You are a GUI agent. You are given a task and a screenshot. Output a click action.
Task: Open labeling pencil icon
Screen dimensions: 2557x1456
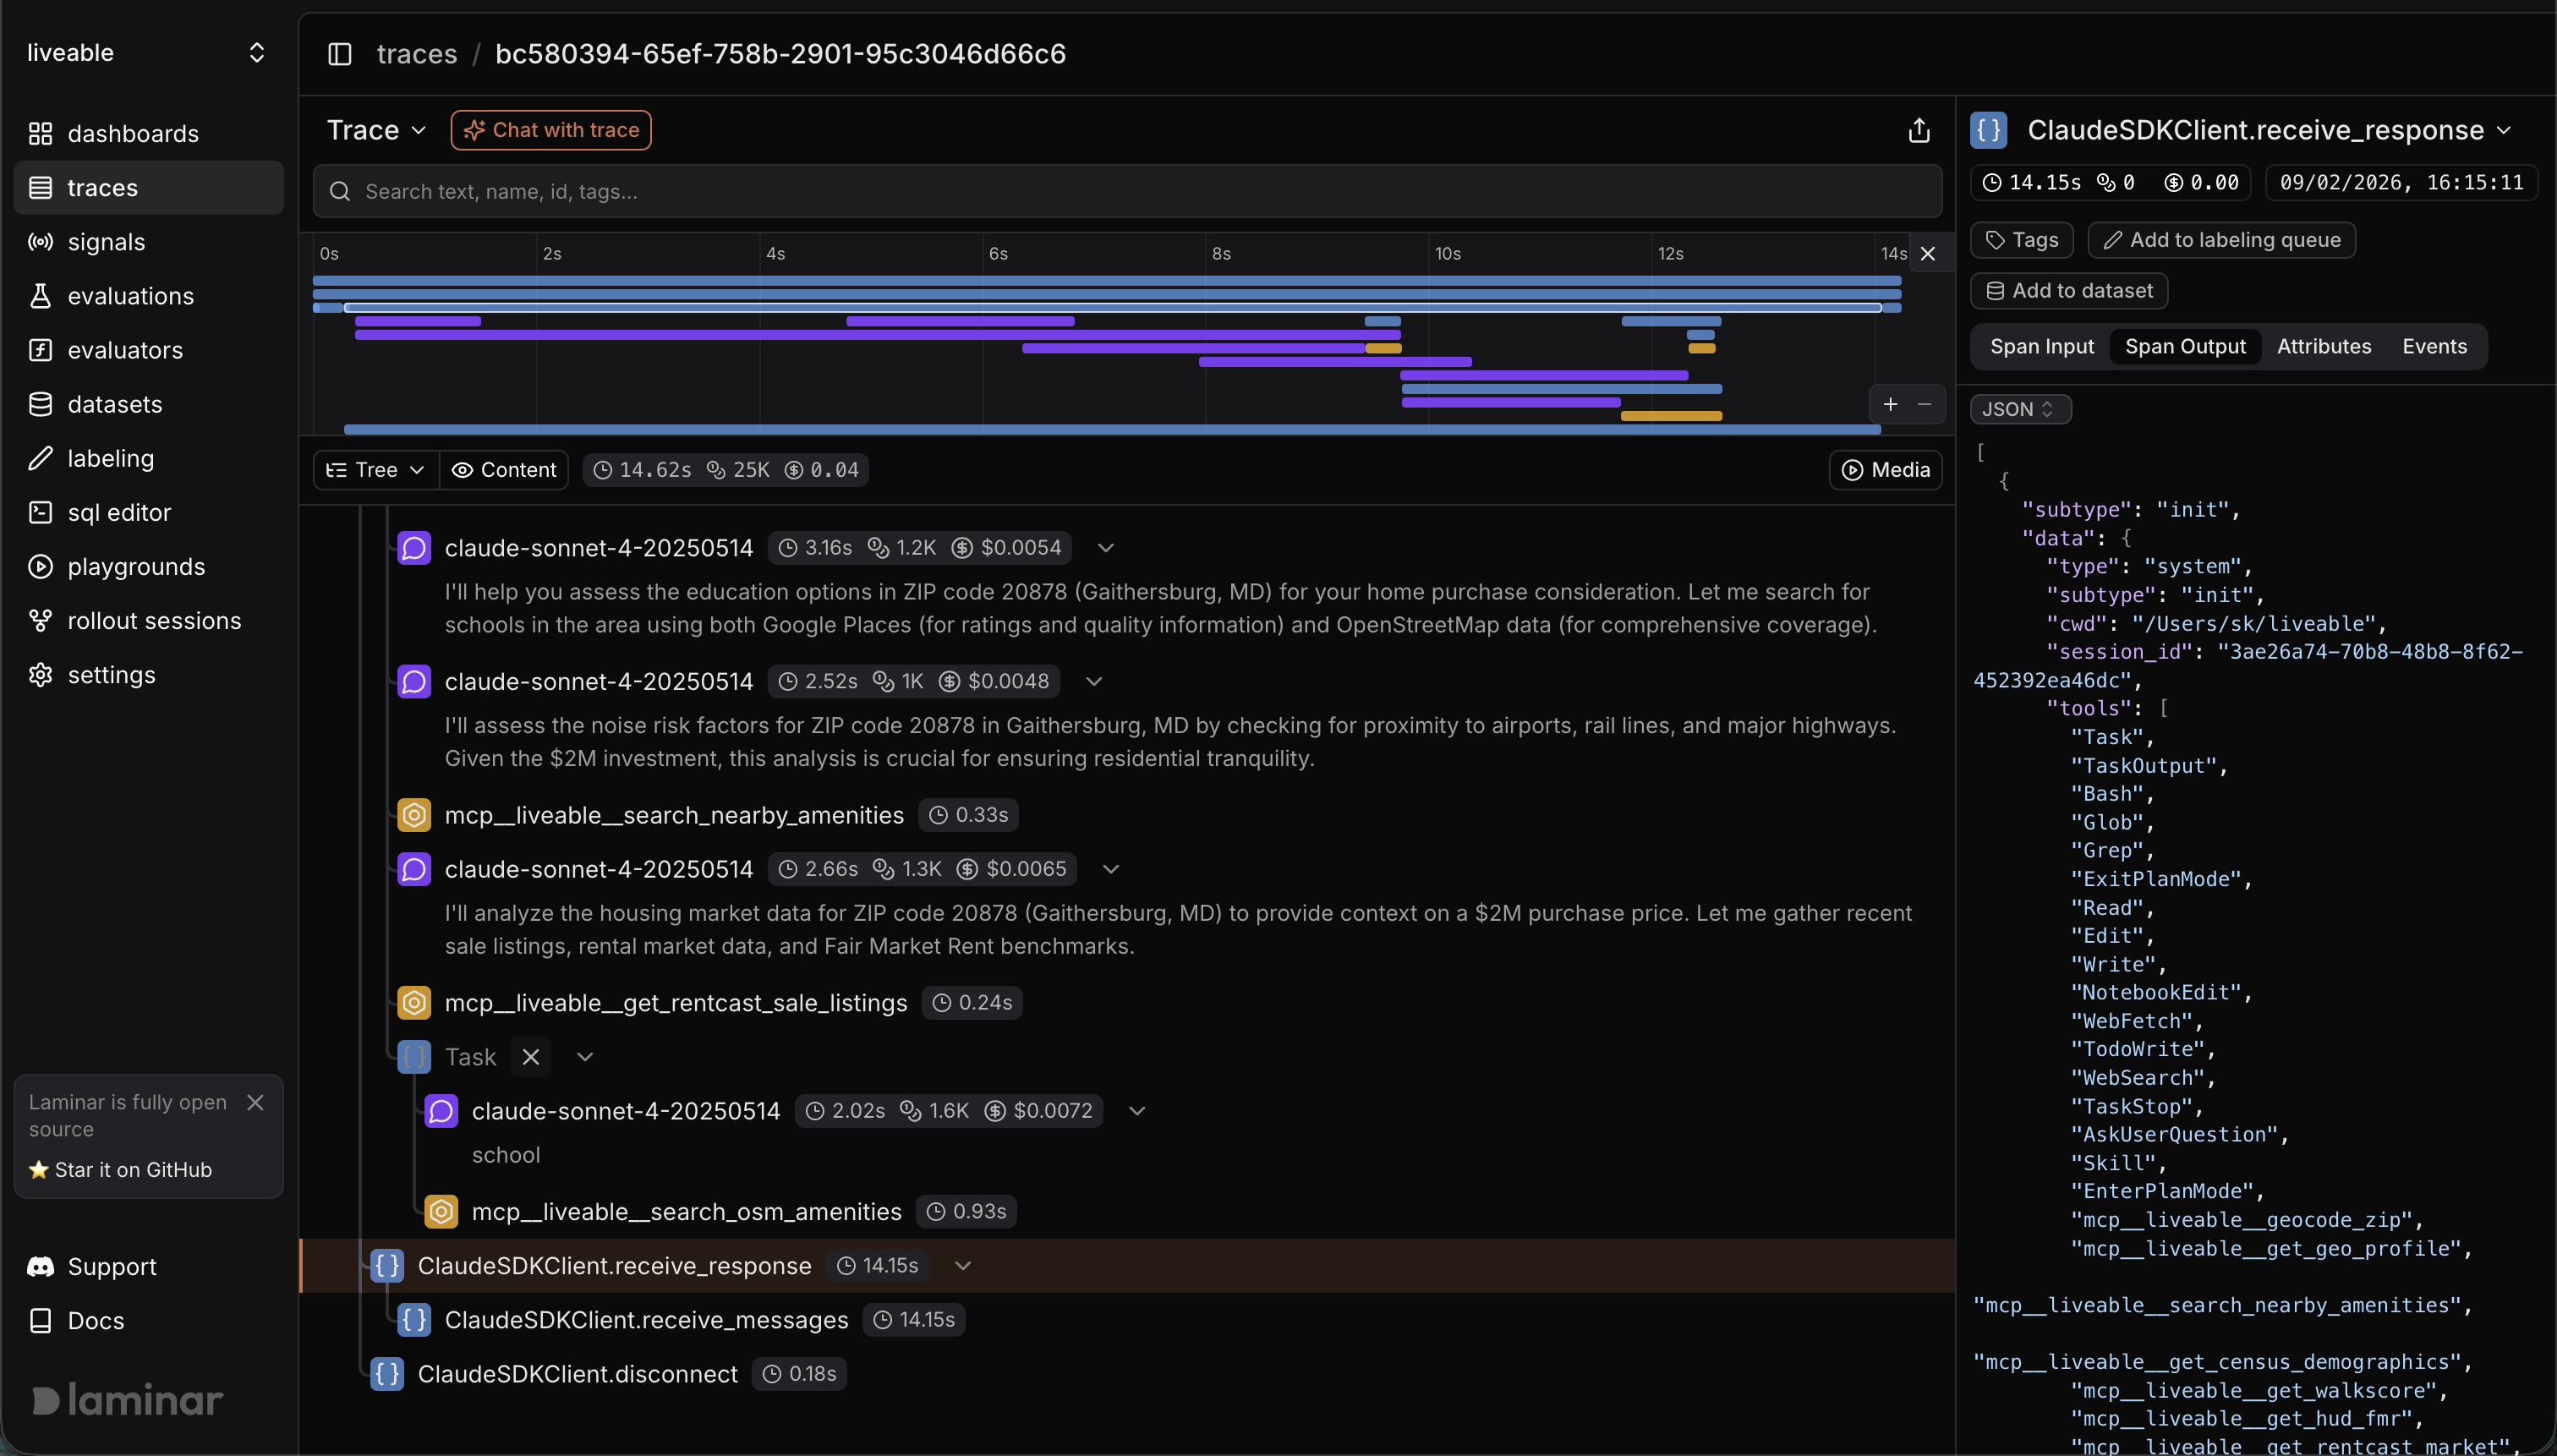point(40,458)
